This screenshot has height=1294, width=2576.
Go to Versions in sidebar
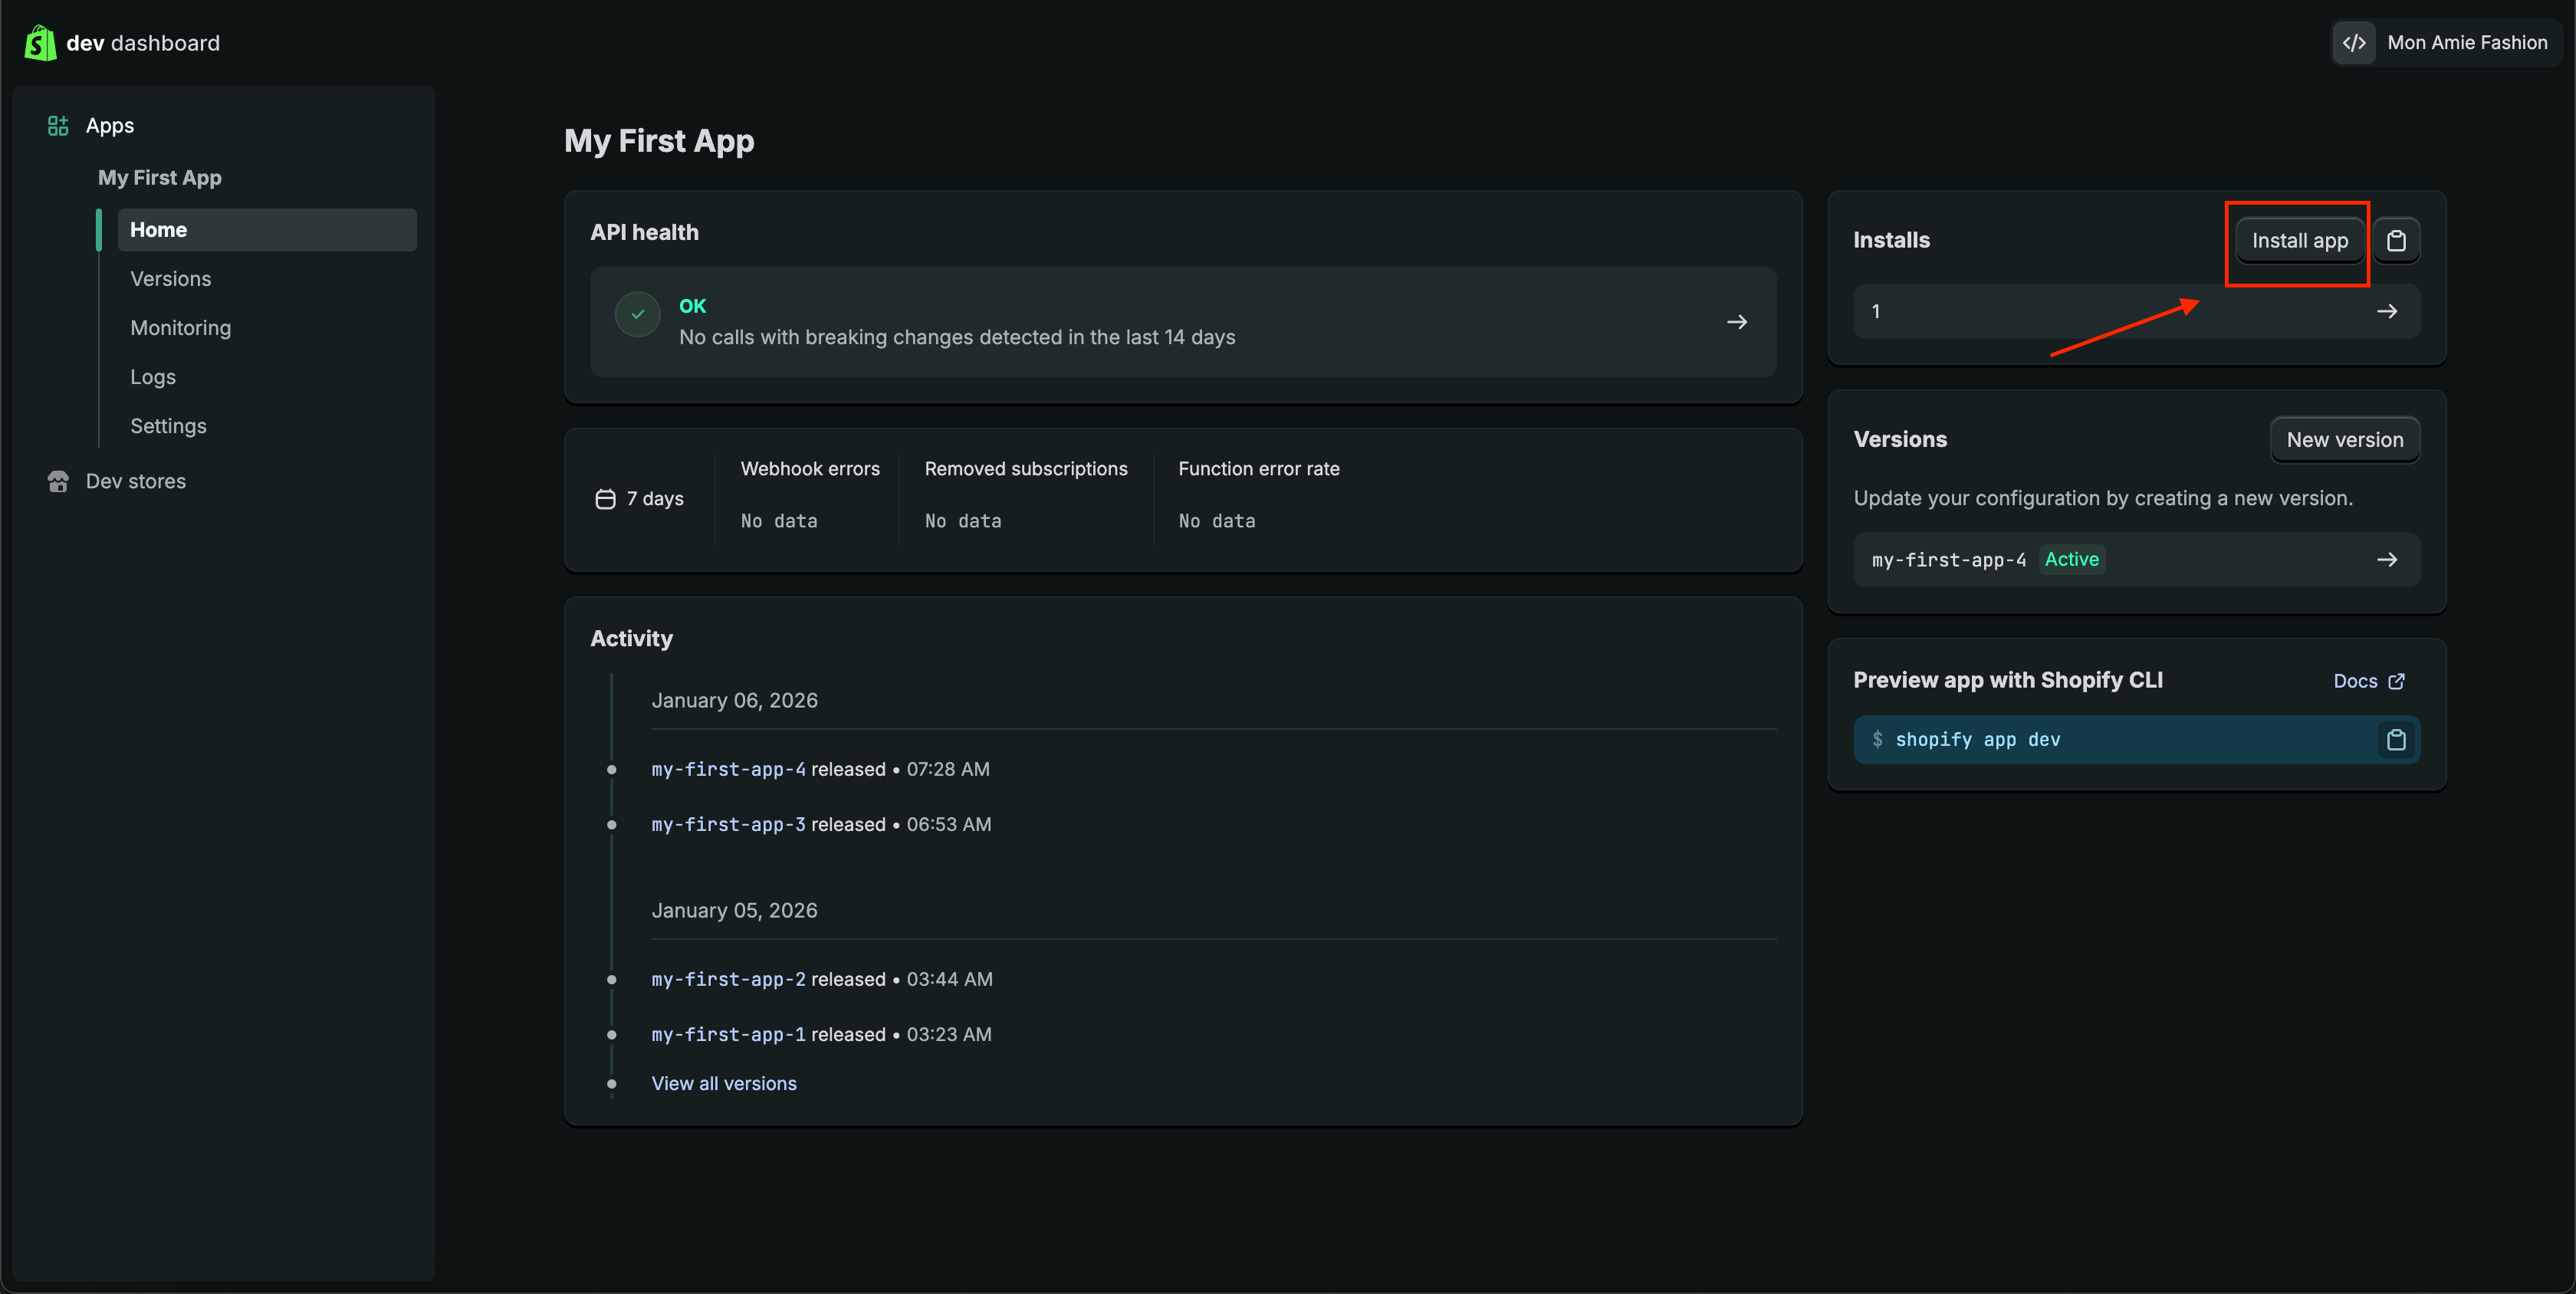click(x=171, y=279)
